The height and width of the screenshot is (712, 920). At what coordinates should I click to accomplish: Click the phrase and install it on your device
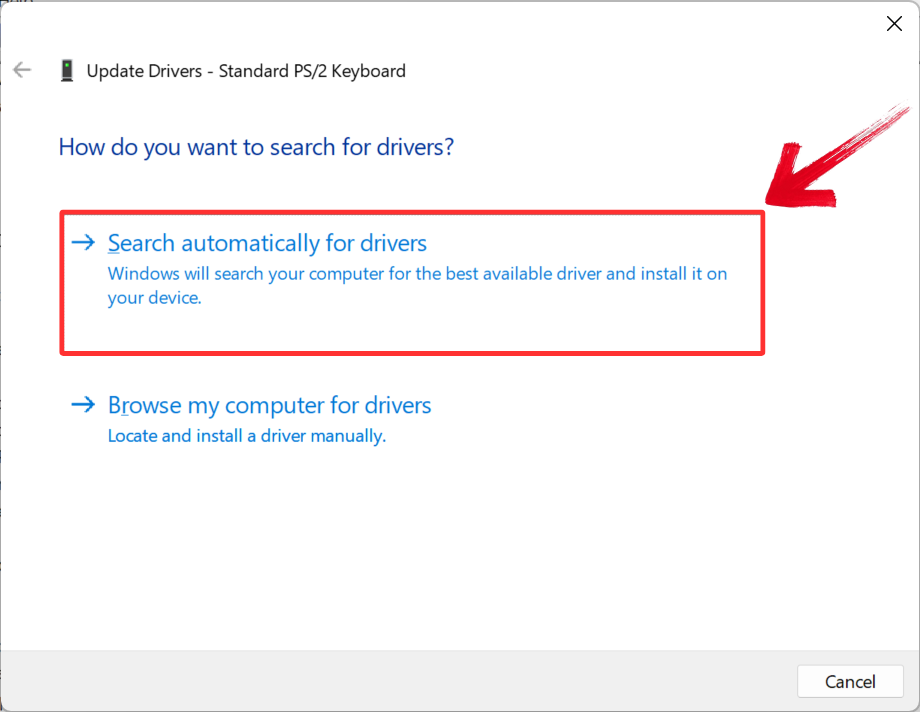point(640,273)
